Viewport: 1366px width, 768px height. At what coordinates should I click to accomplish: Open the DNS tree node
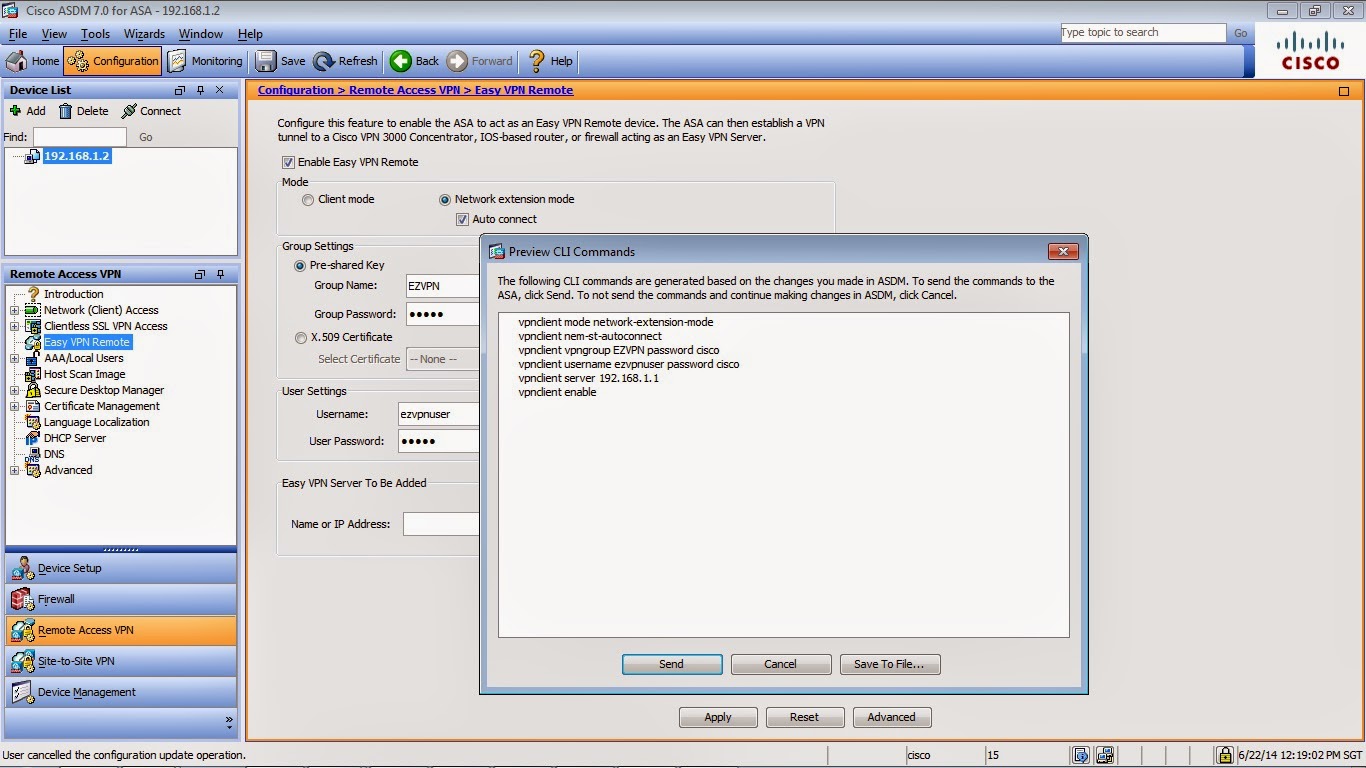(x=54, y=454)
